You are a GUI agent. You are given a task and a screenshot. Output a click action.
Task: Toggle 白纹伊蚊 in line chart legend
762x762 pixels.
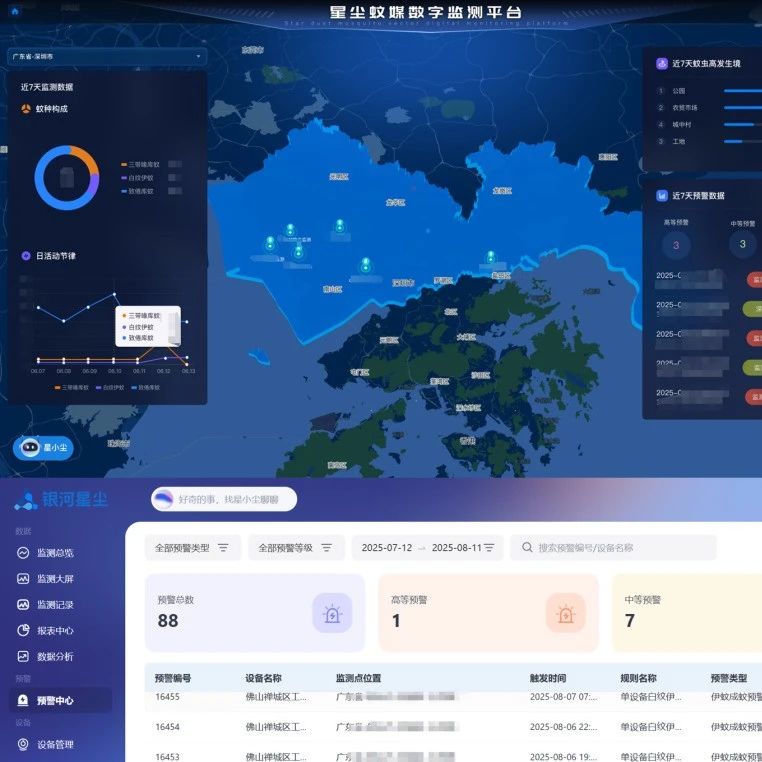click(110, 388)
